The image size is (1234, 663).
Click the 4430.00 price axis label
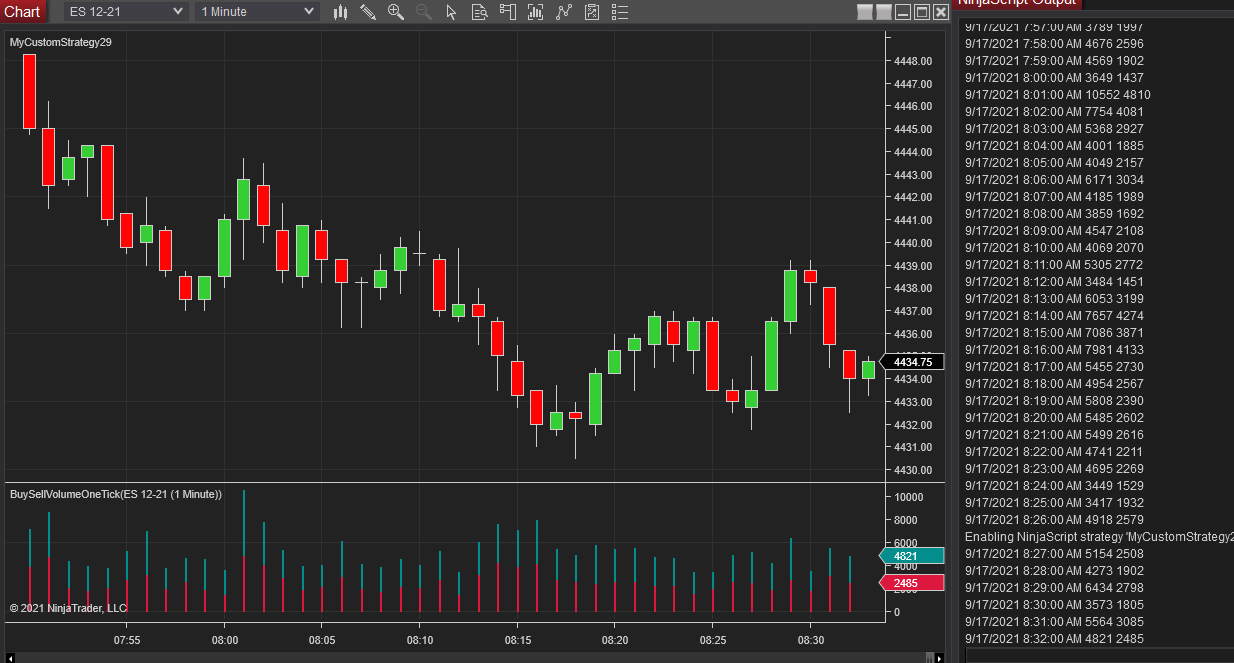[913, 470]
